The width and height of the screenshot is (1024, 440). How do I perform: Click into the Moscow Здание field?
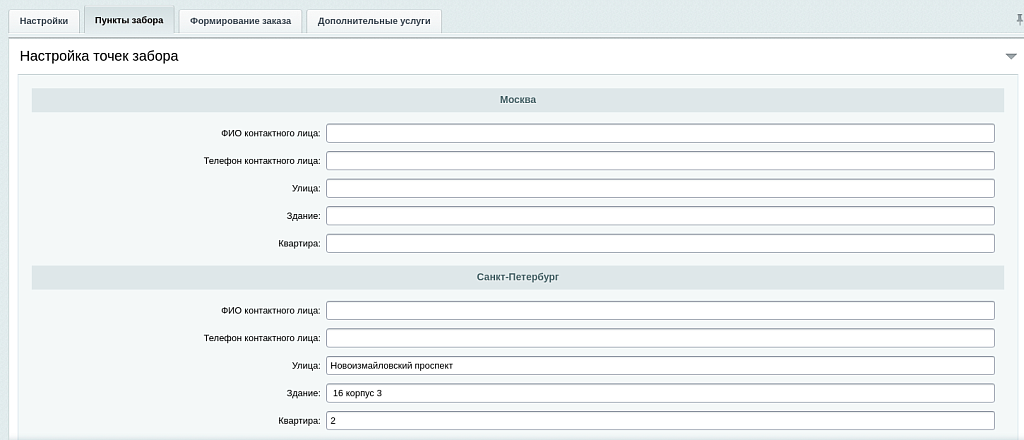click(x=660, y=216)
